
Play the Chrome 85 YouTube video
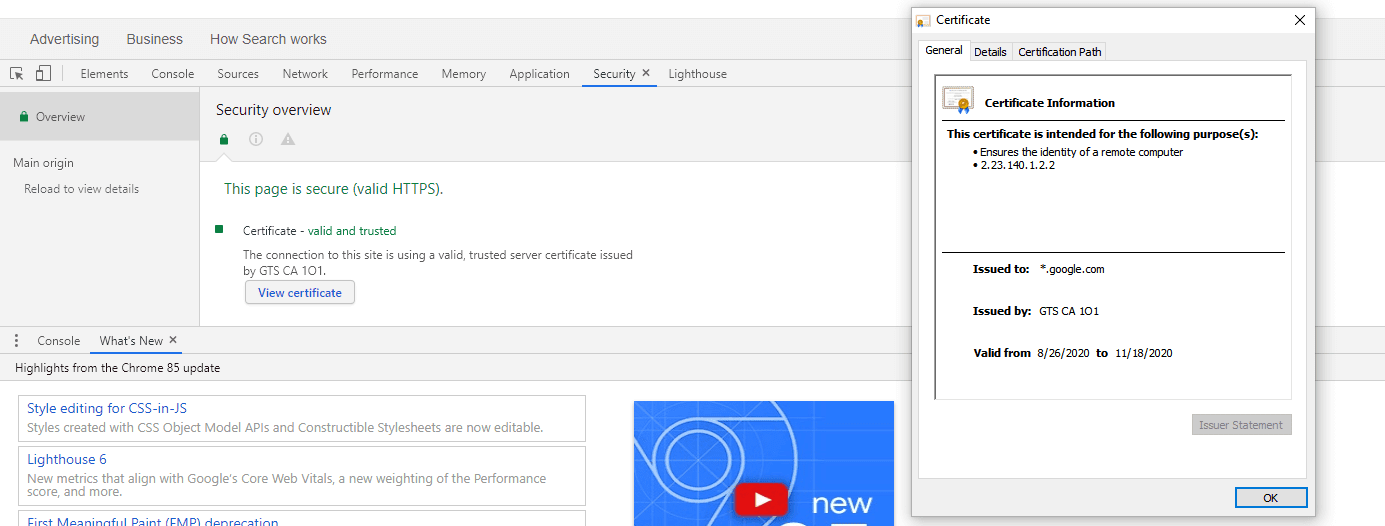763,499
